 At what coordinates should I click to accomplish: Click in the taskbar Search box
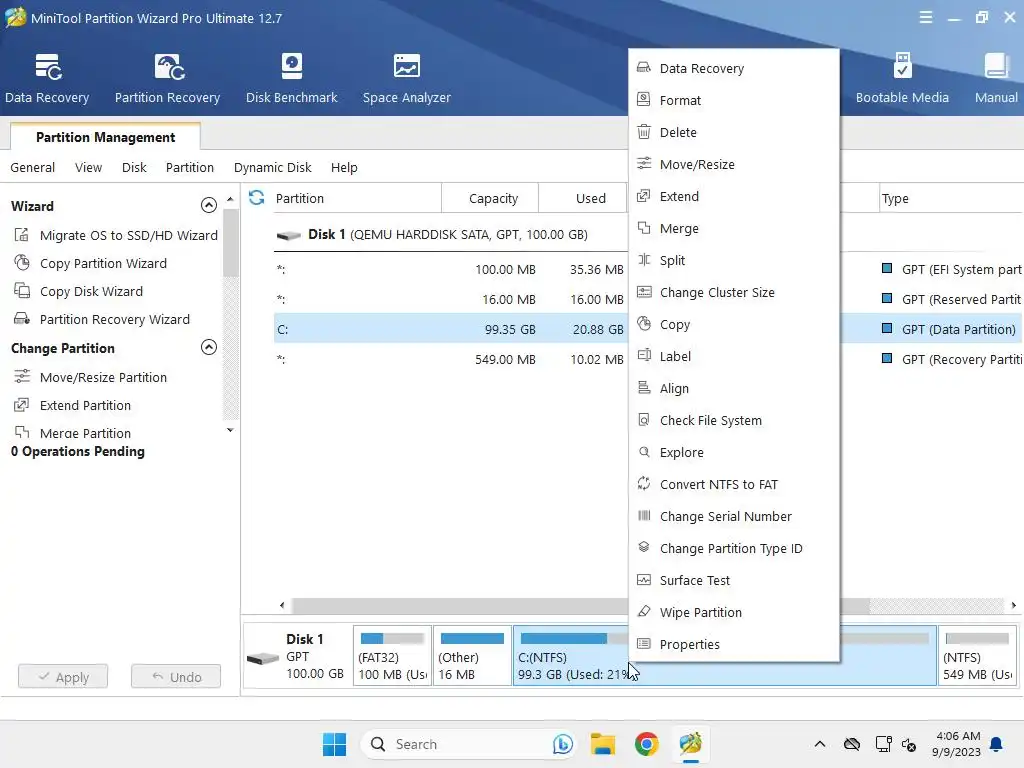pyautogui.click(x=468, y=744)
